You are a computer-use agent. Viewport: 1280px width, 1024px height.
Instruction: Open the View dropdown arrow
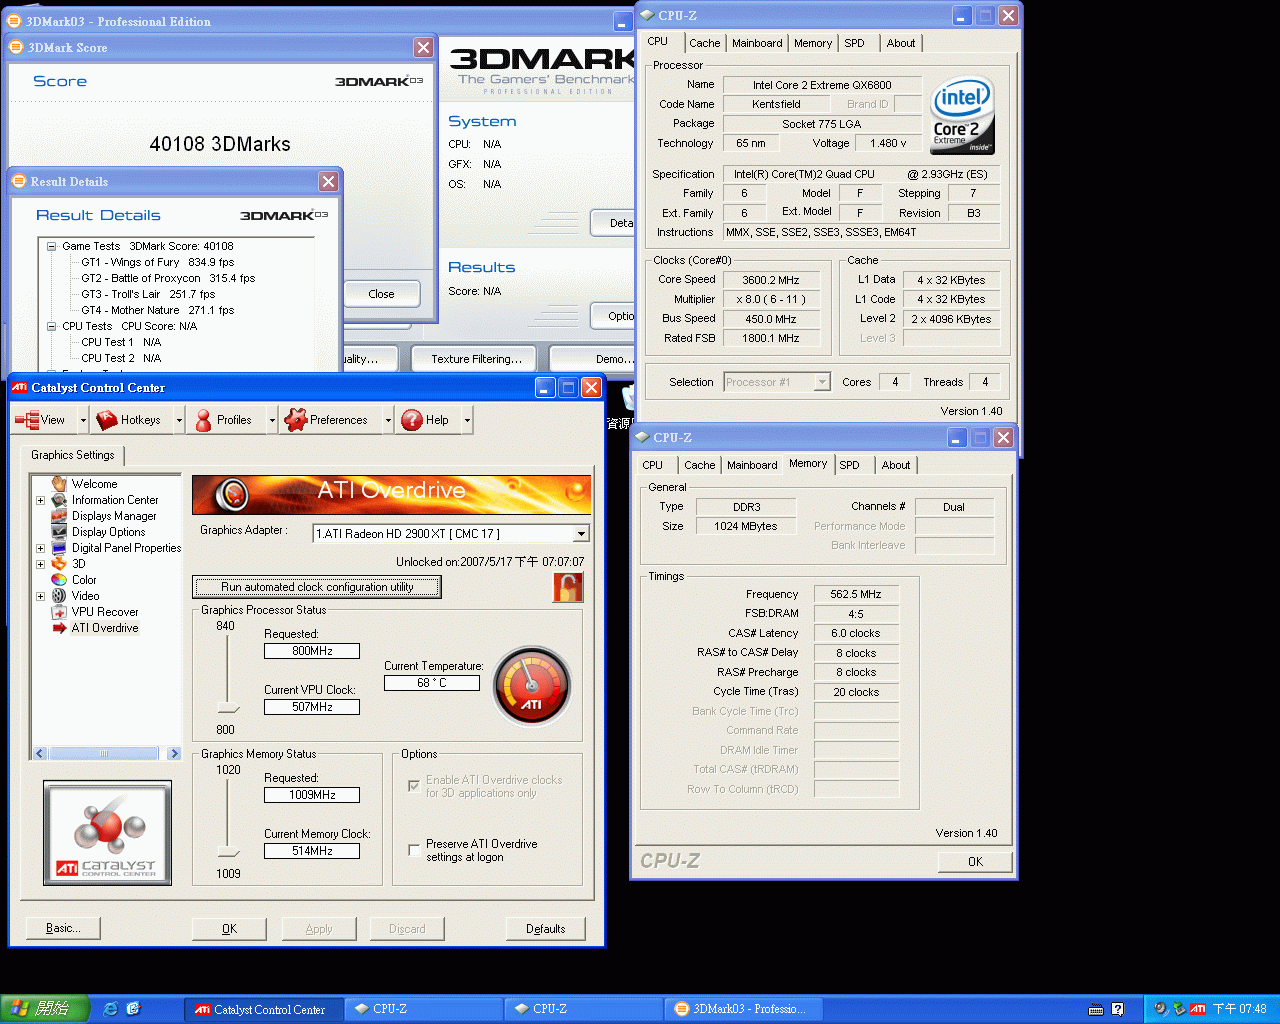pyautogui.click(x=83, y=421)
